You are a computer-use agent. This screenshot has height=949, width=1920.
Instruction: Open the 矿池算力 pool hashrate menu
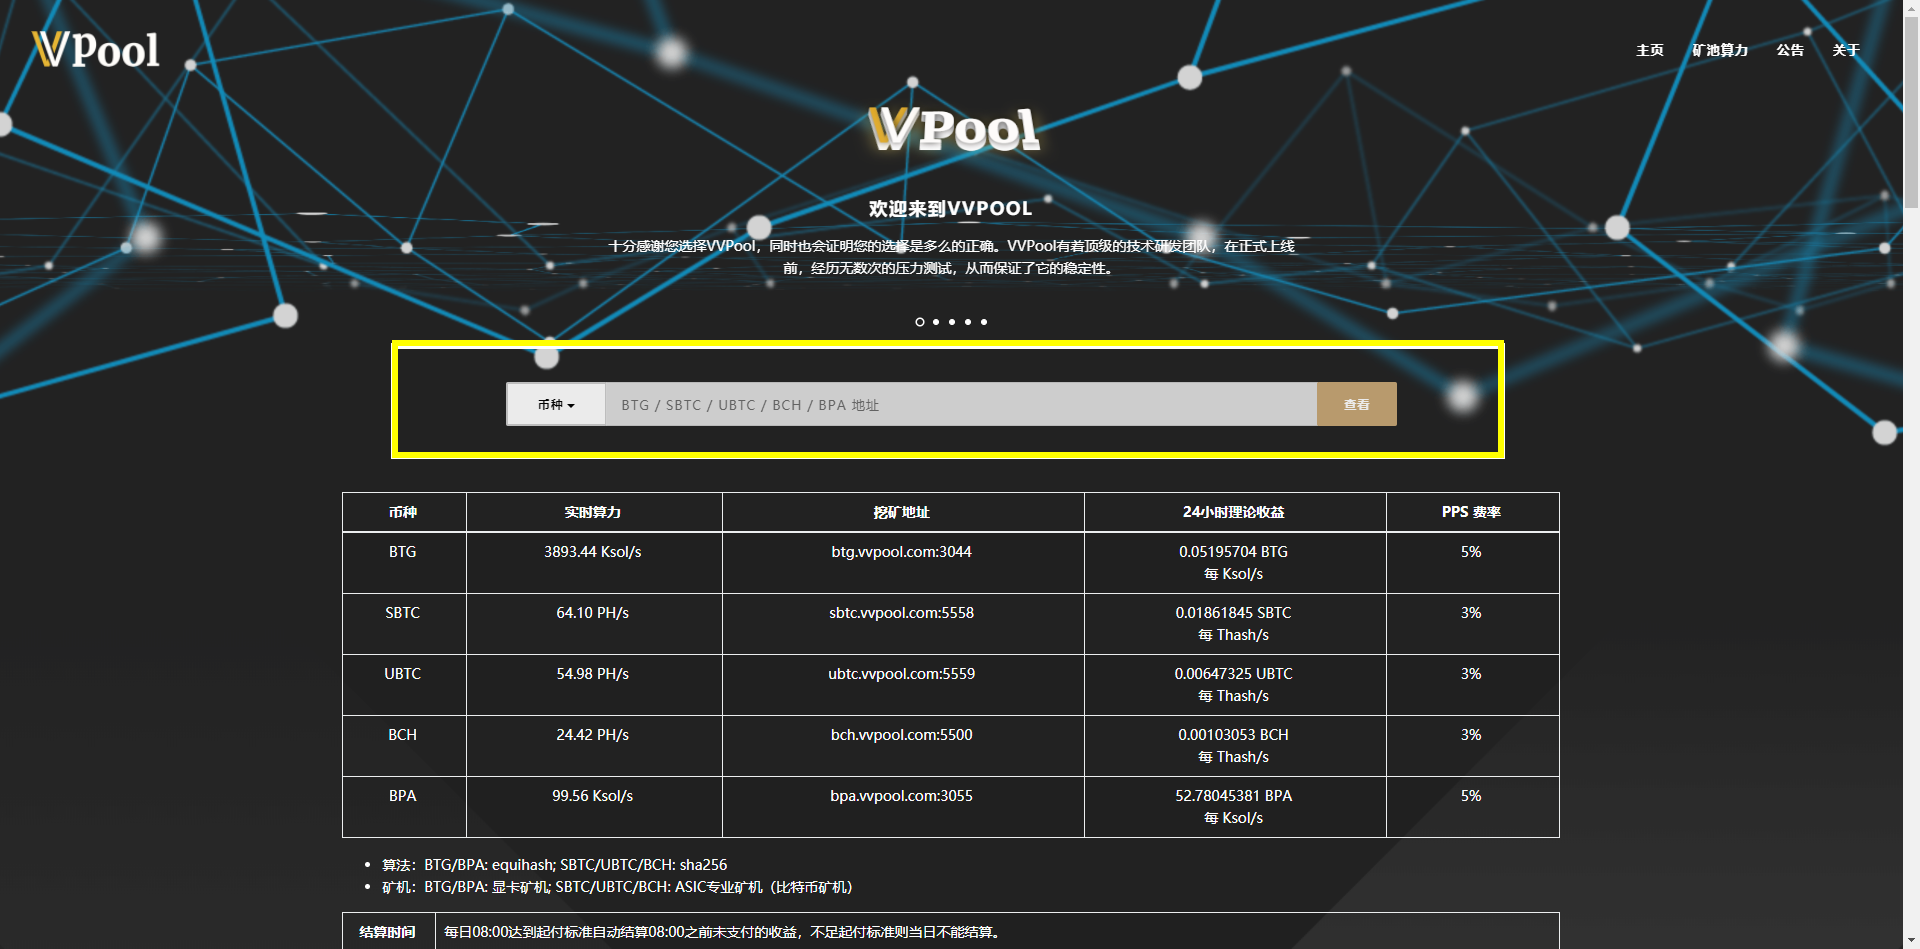coord(1720,50)
